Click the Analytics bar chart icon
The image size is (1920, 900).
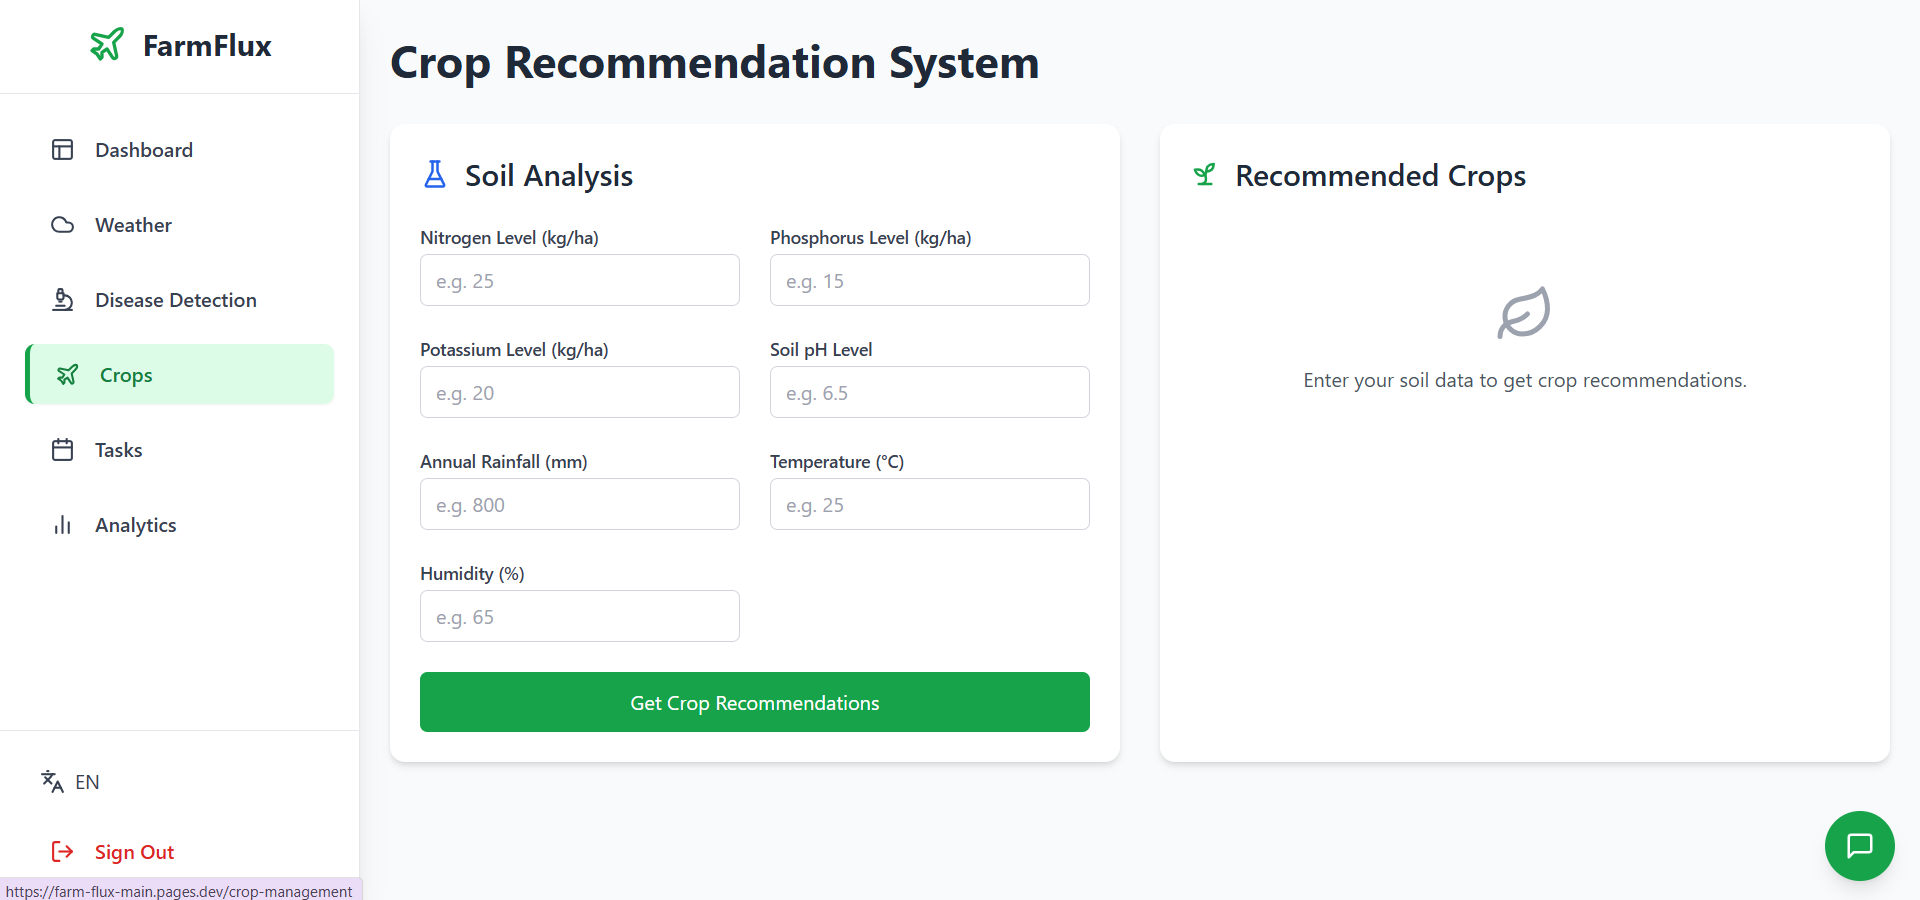62,525
